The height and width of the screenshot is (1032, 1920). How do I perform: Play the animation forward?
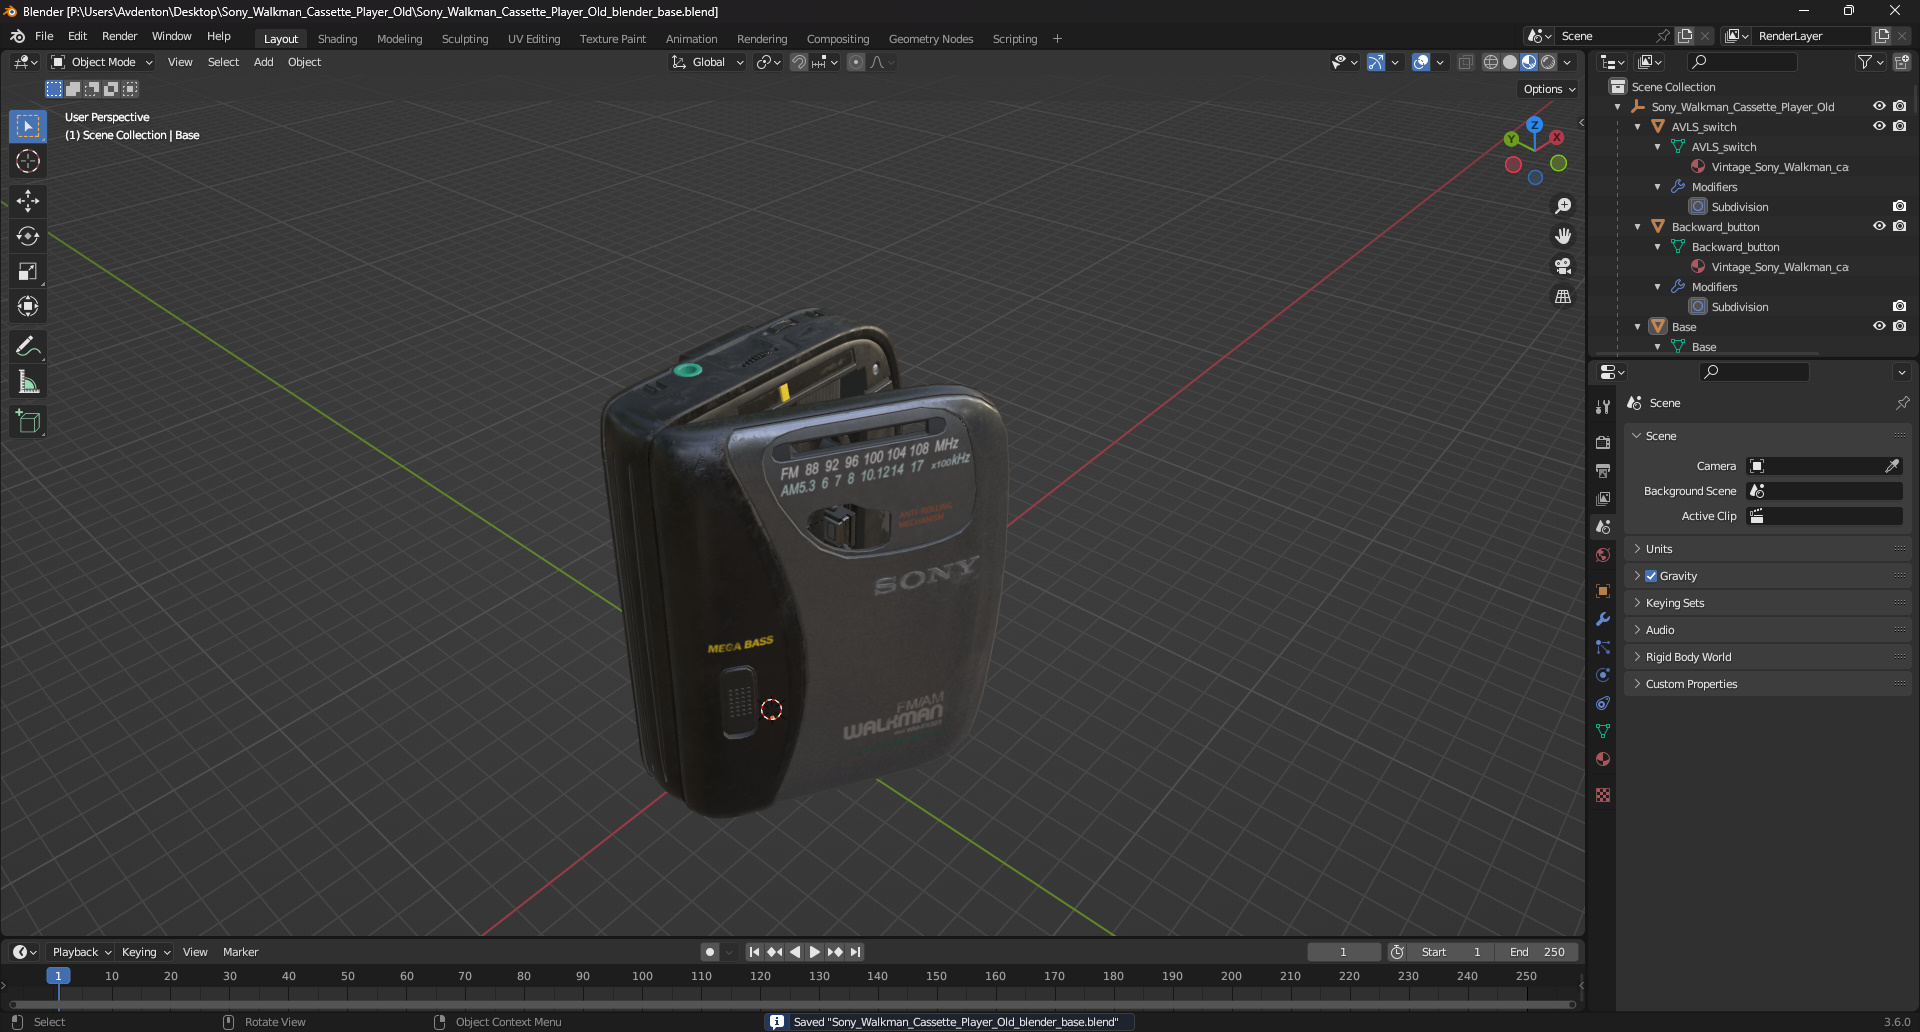(814, 952)
